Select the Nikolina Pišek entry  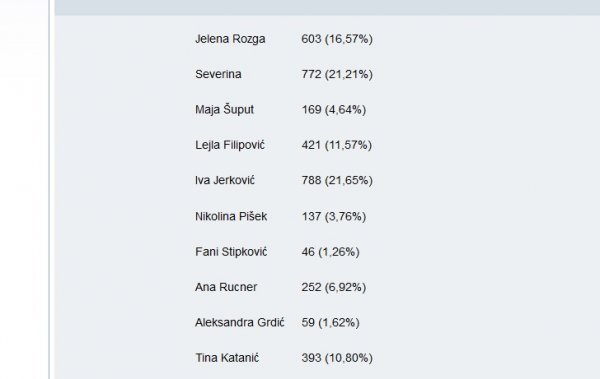(231, 216)
